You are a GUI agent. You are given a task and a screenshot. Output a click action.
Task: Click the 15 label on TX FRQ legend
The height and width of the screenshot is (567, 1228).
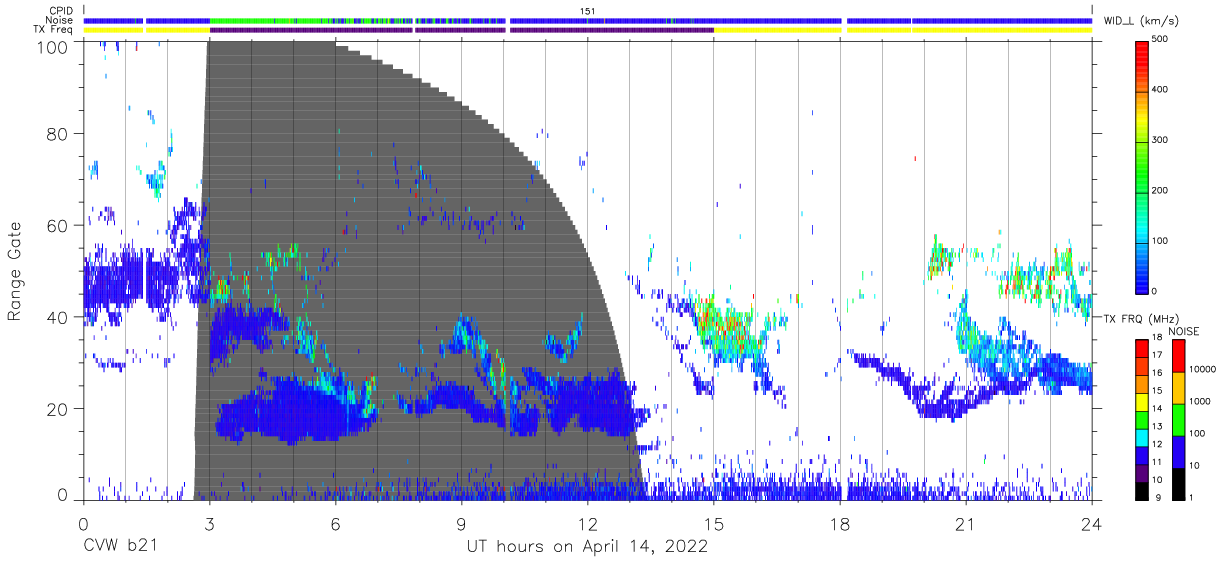[x=1157, y=391]
